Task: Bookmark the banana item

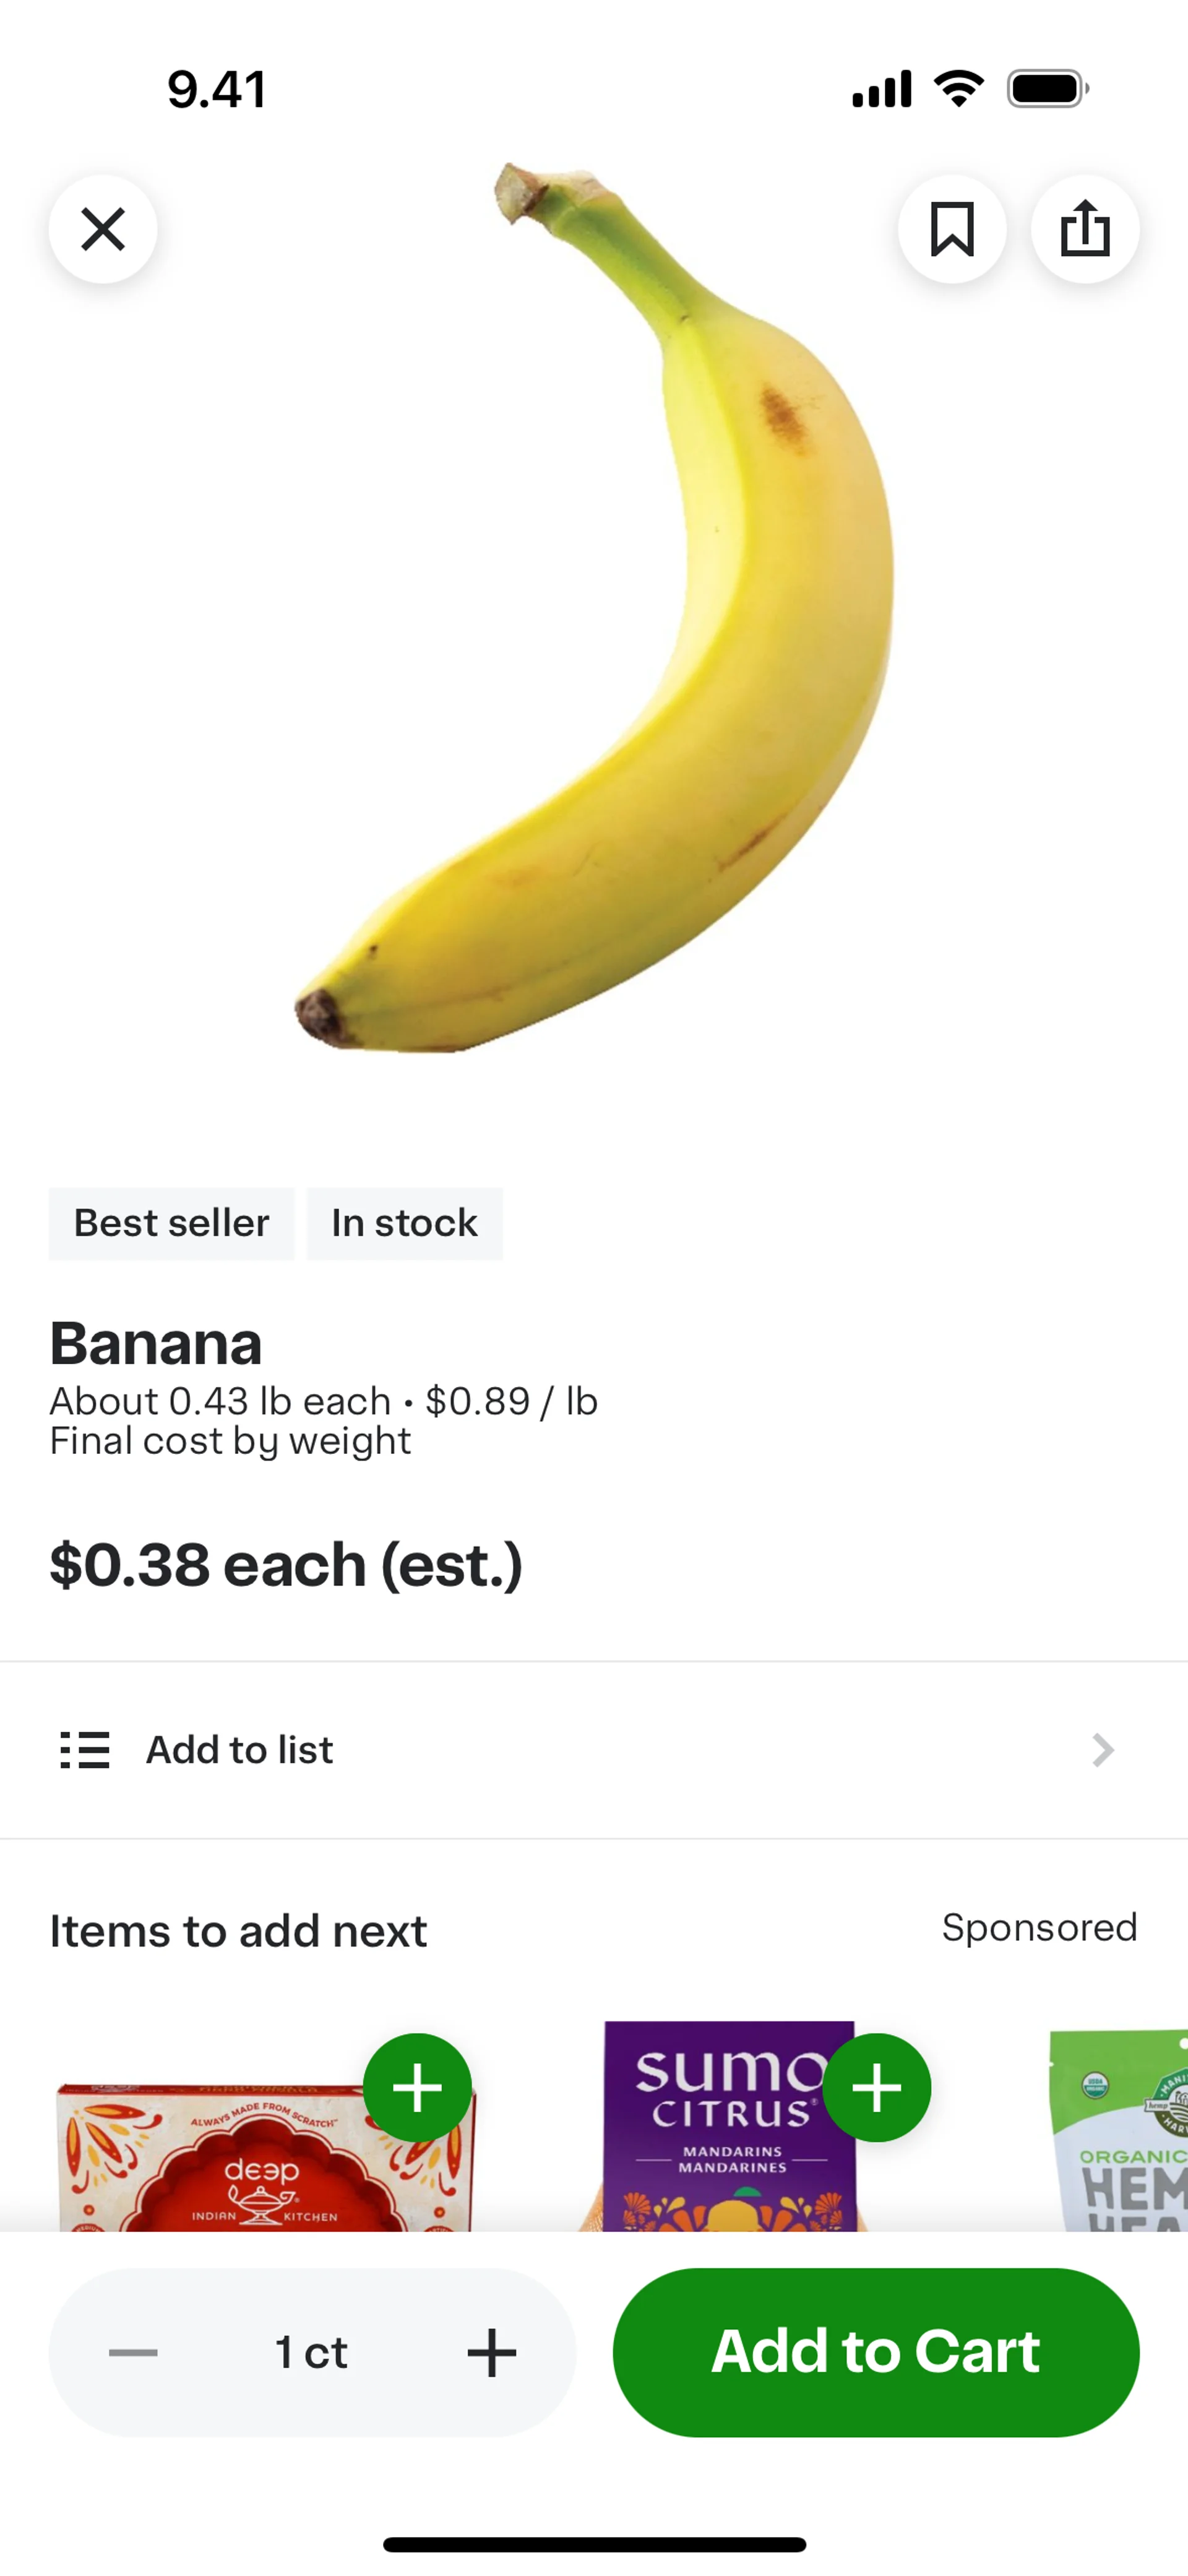Action: click(x=952, y=229)
